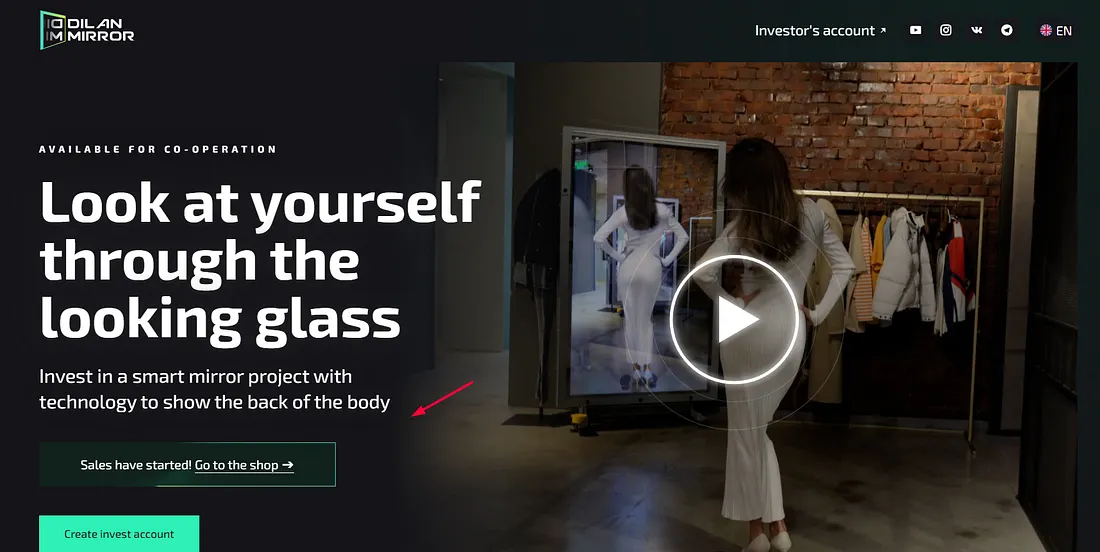Click the Sales have started banner
Screen dimensions: 1100x552
coord(187,464)
